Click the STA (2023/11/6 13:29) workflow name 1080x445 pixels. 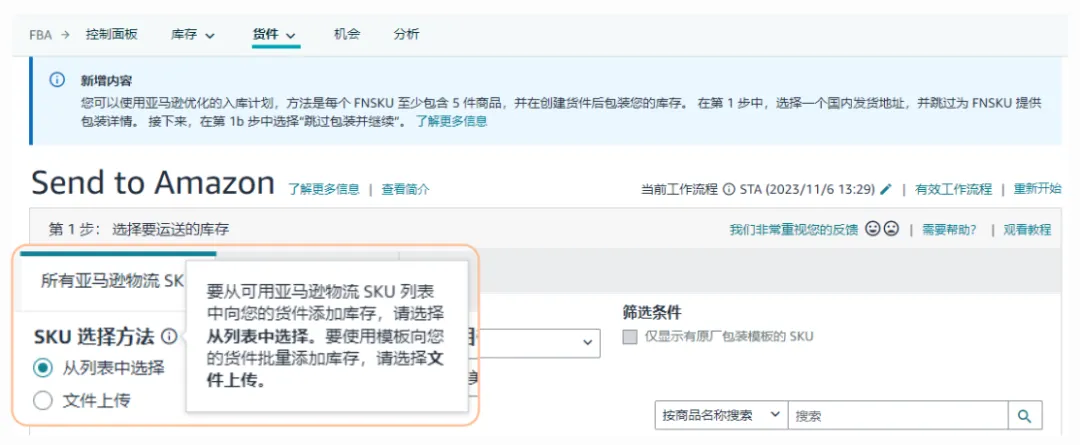[807, 189]
